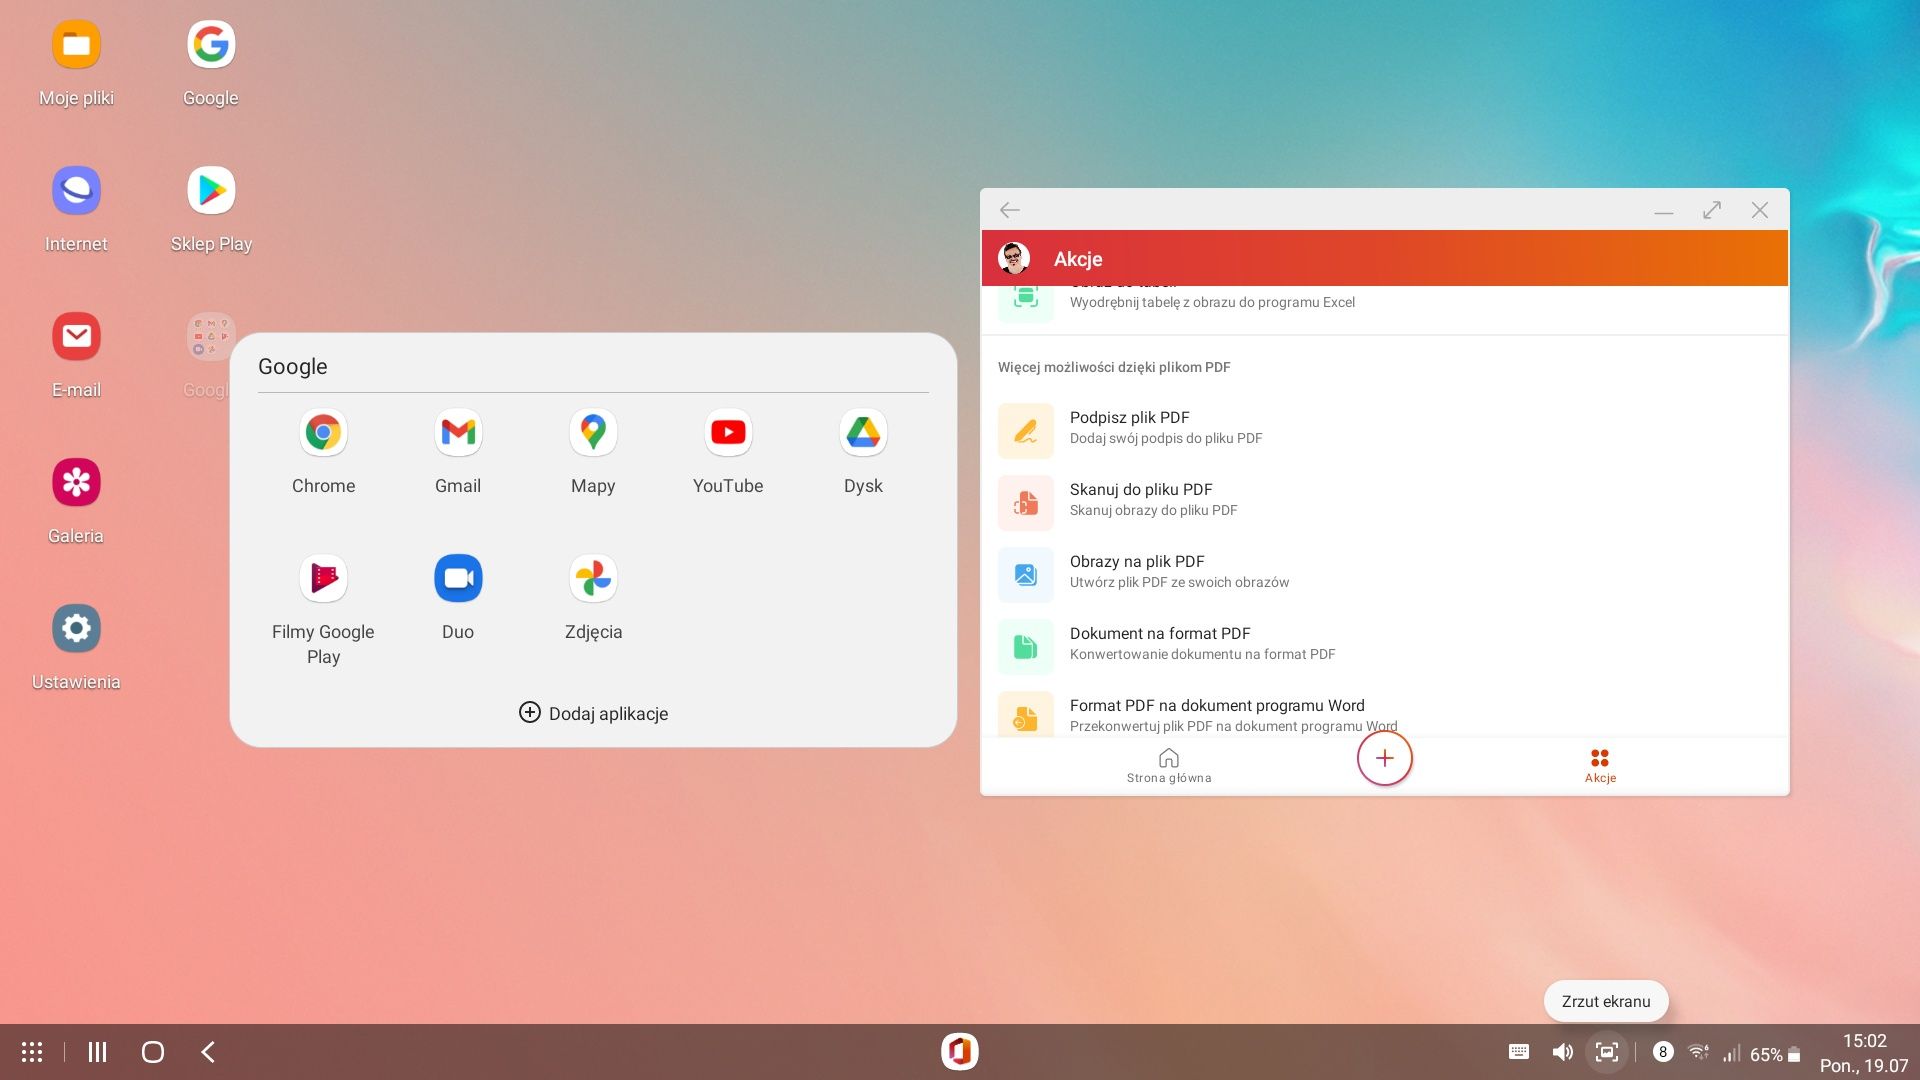Click mobile signal strength icon
Viewport: 1920px width, 1080px height.
pos(1731,1053)
